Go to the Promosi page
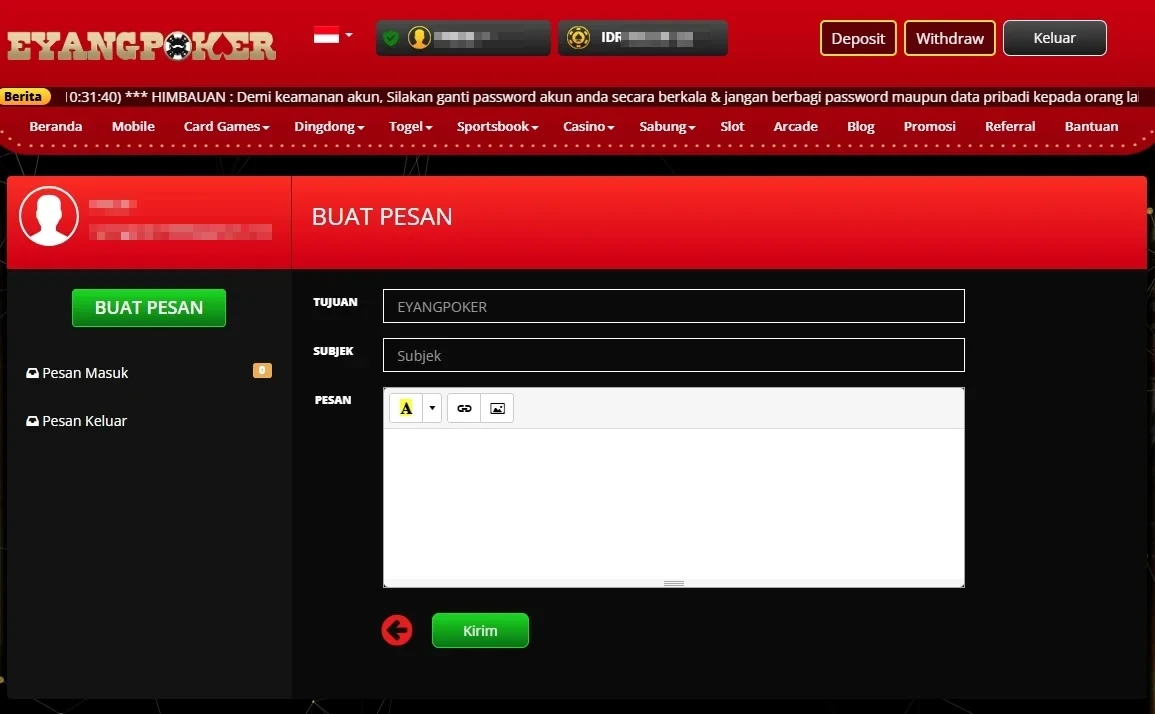 pyautogui.click(x=929, y=127)
